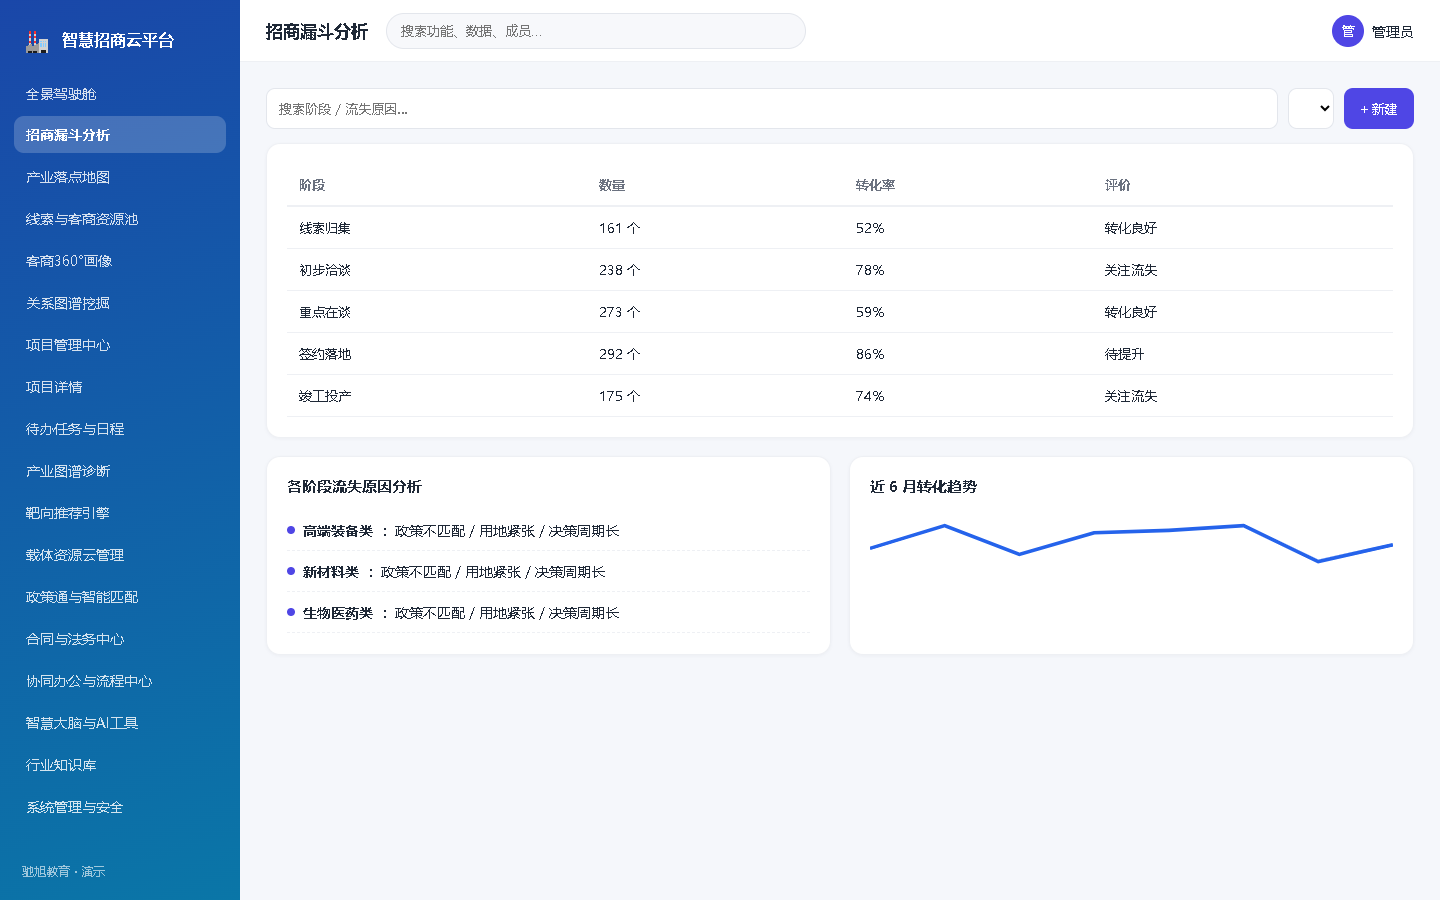Select the 重点在谈 stage cell

tap(325, 312)
